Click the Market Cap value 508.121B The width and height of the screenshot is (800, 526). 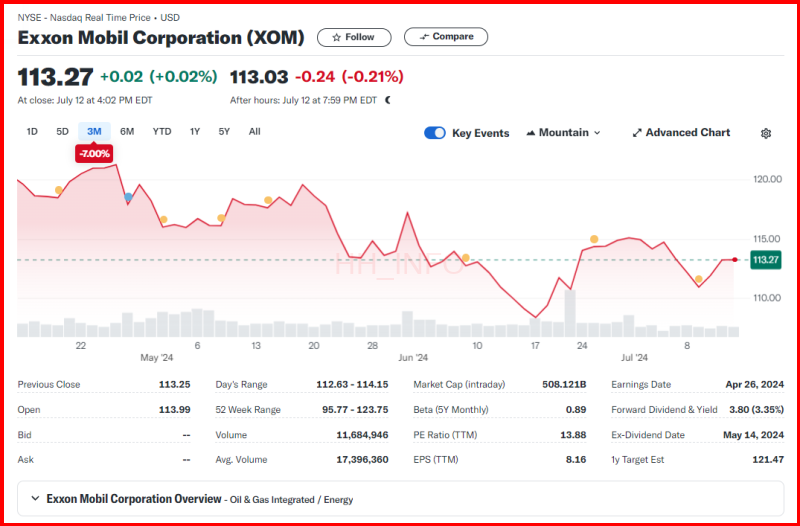(x=564, y=385)
